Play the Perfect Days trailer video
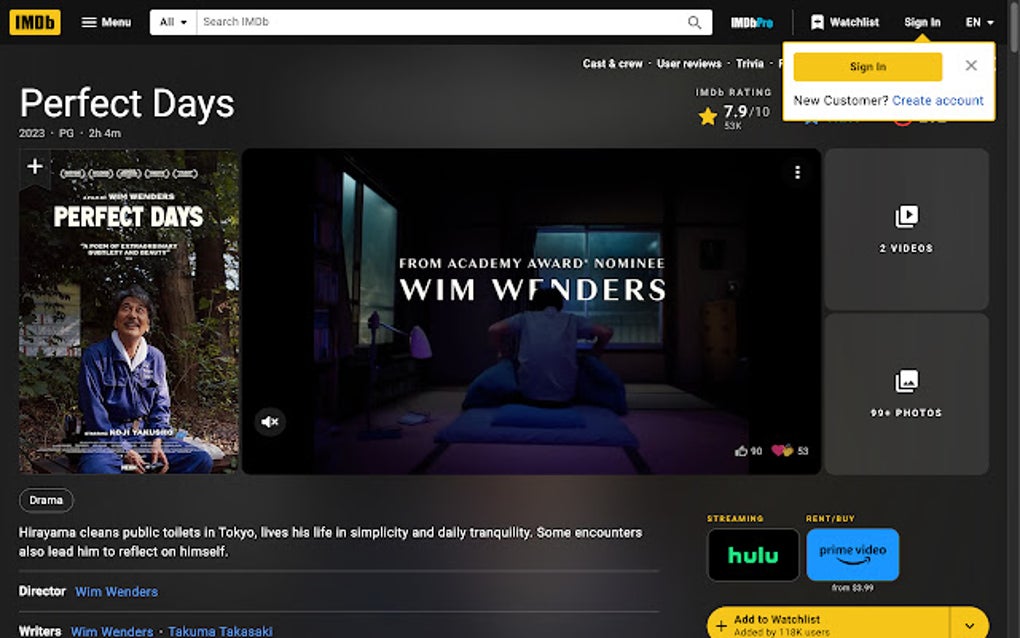Screen dimensions: 1020x638 [531, 312]
